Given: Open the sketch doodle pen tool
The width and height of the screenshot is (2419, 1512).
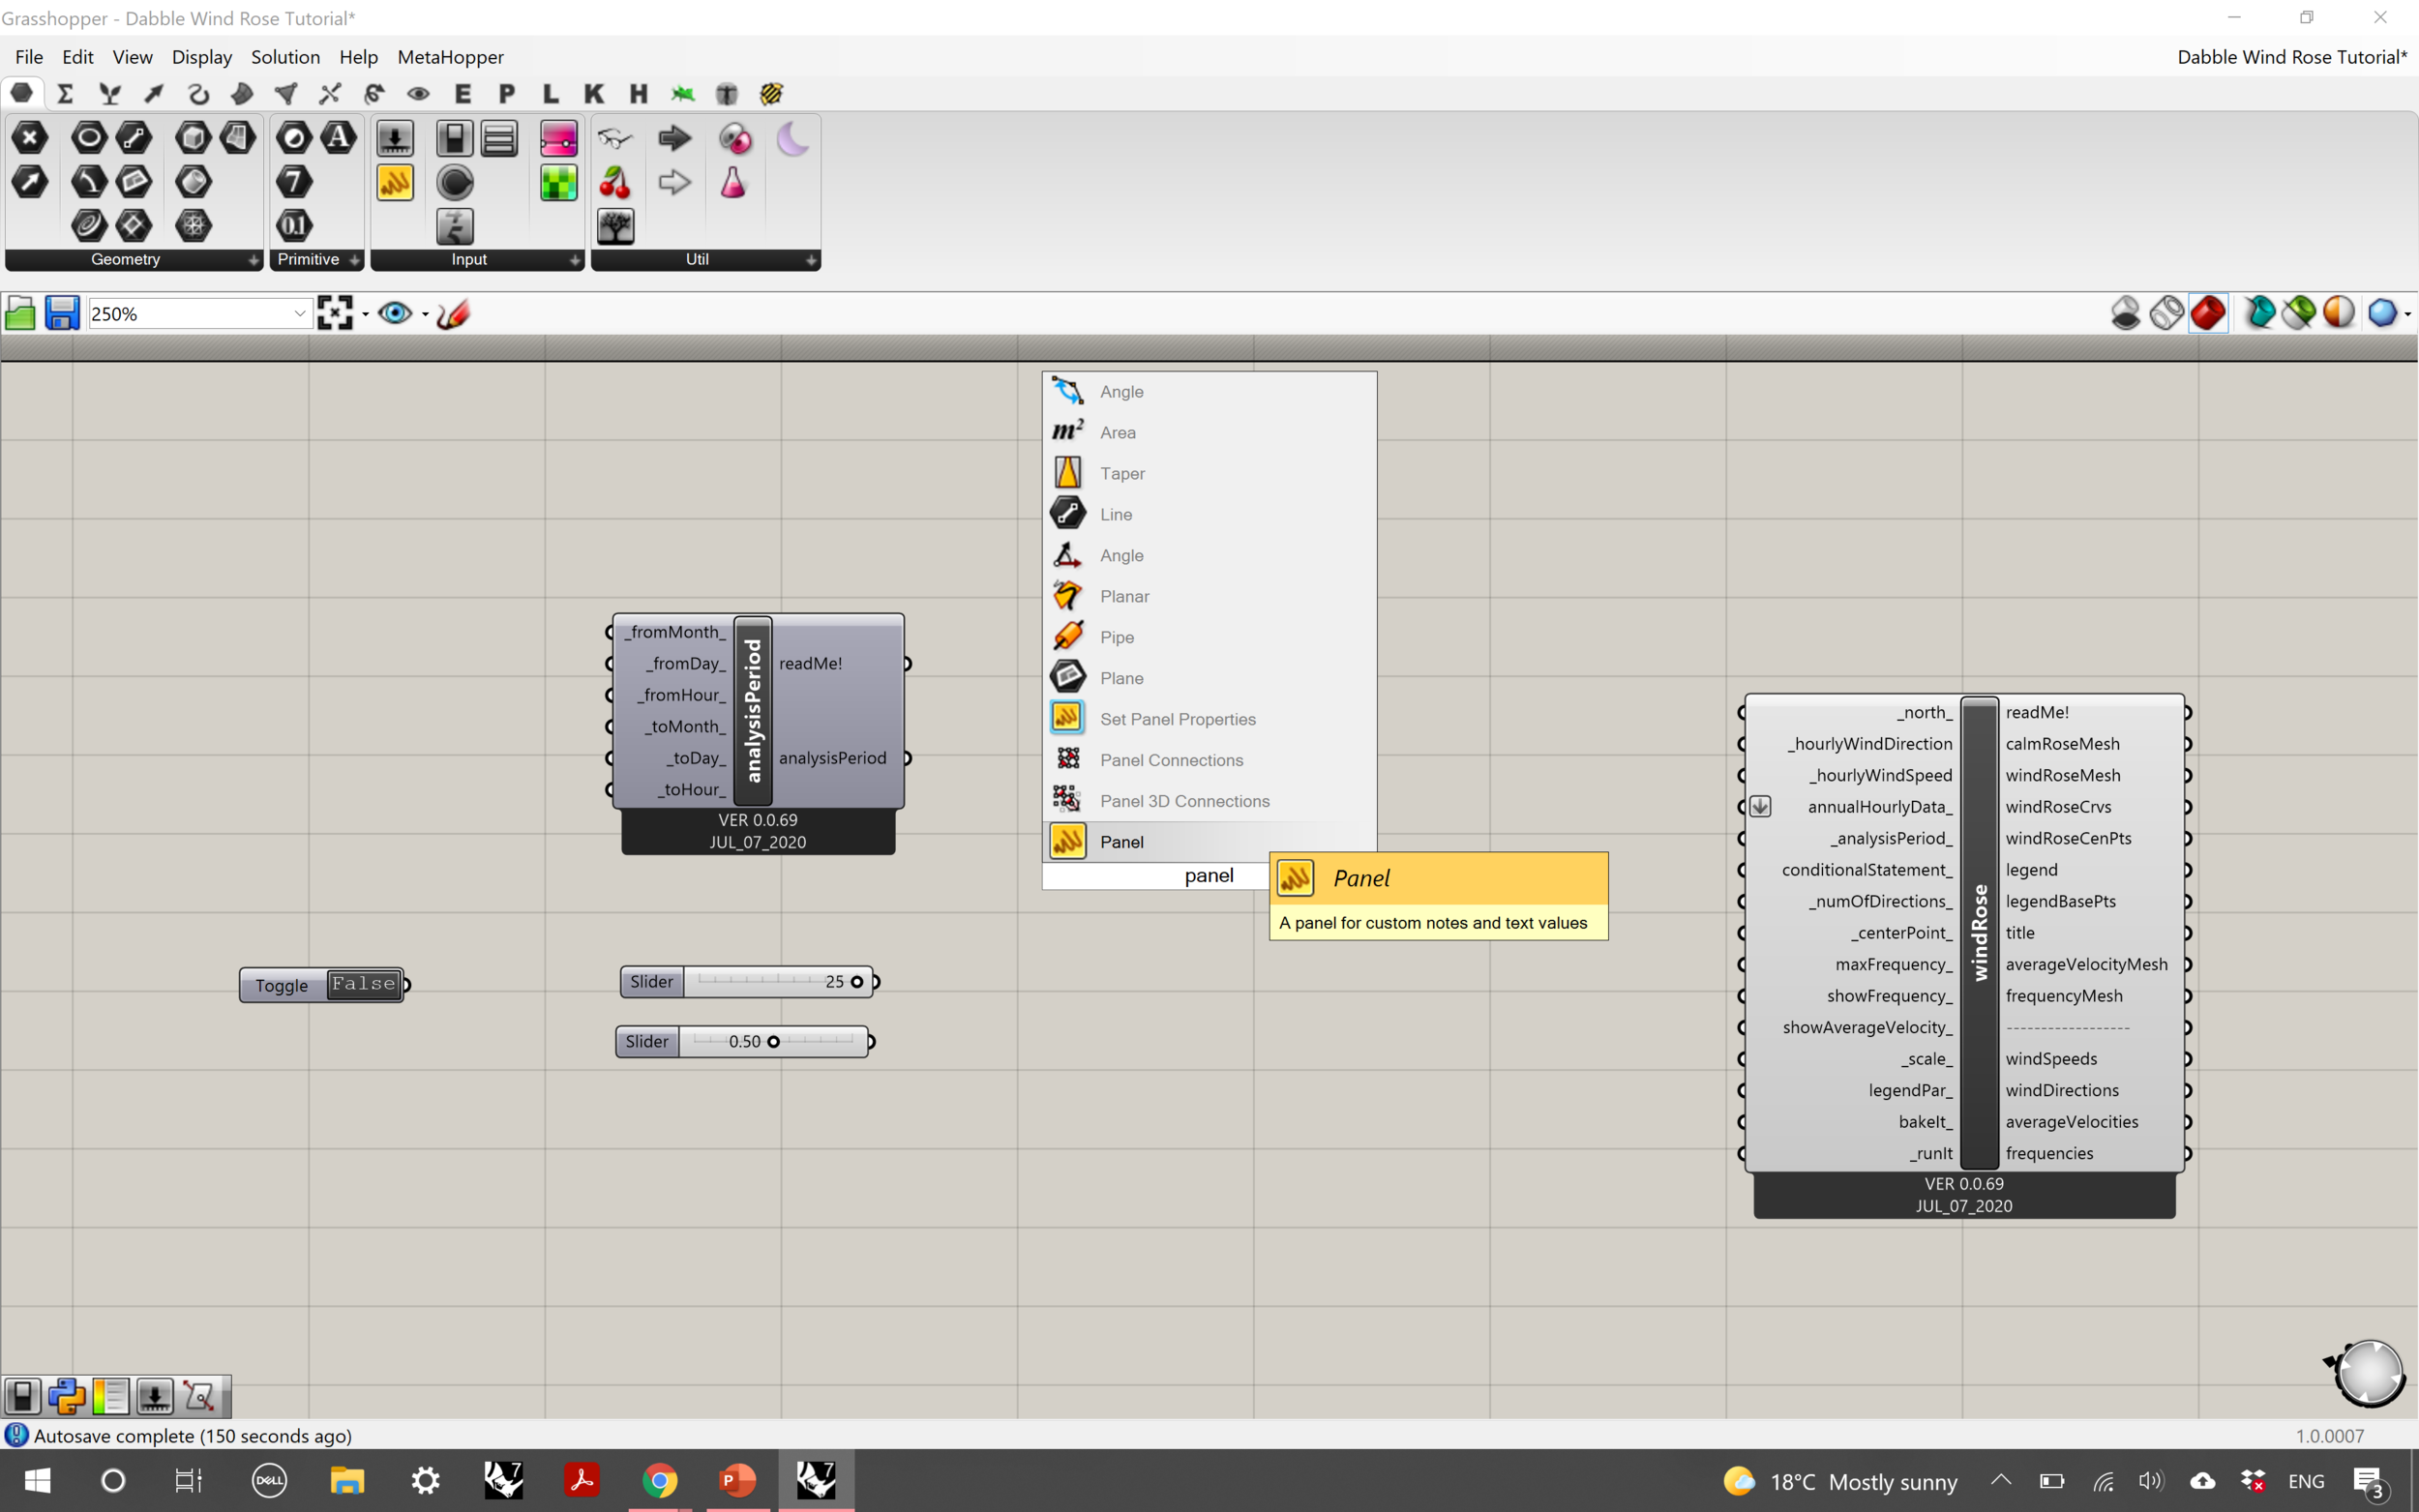Looking at the screenshot, I should pyautogui.click(x=453, y=314).
